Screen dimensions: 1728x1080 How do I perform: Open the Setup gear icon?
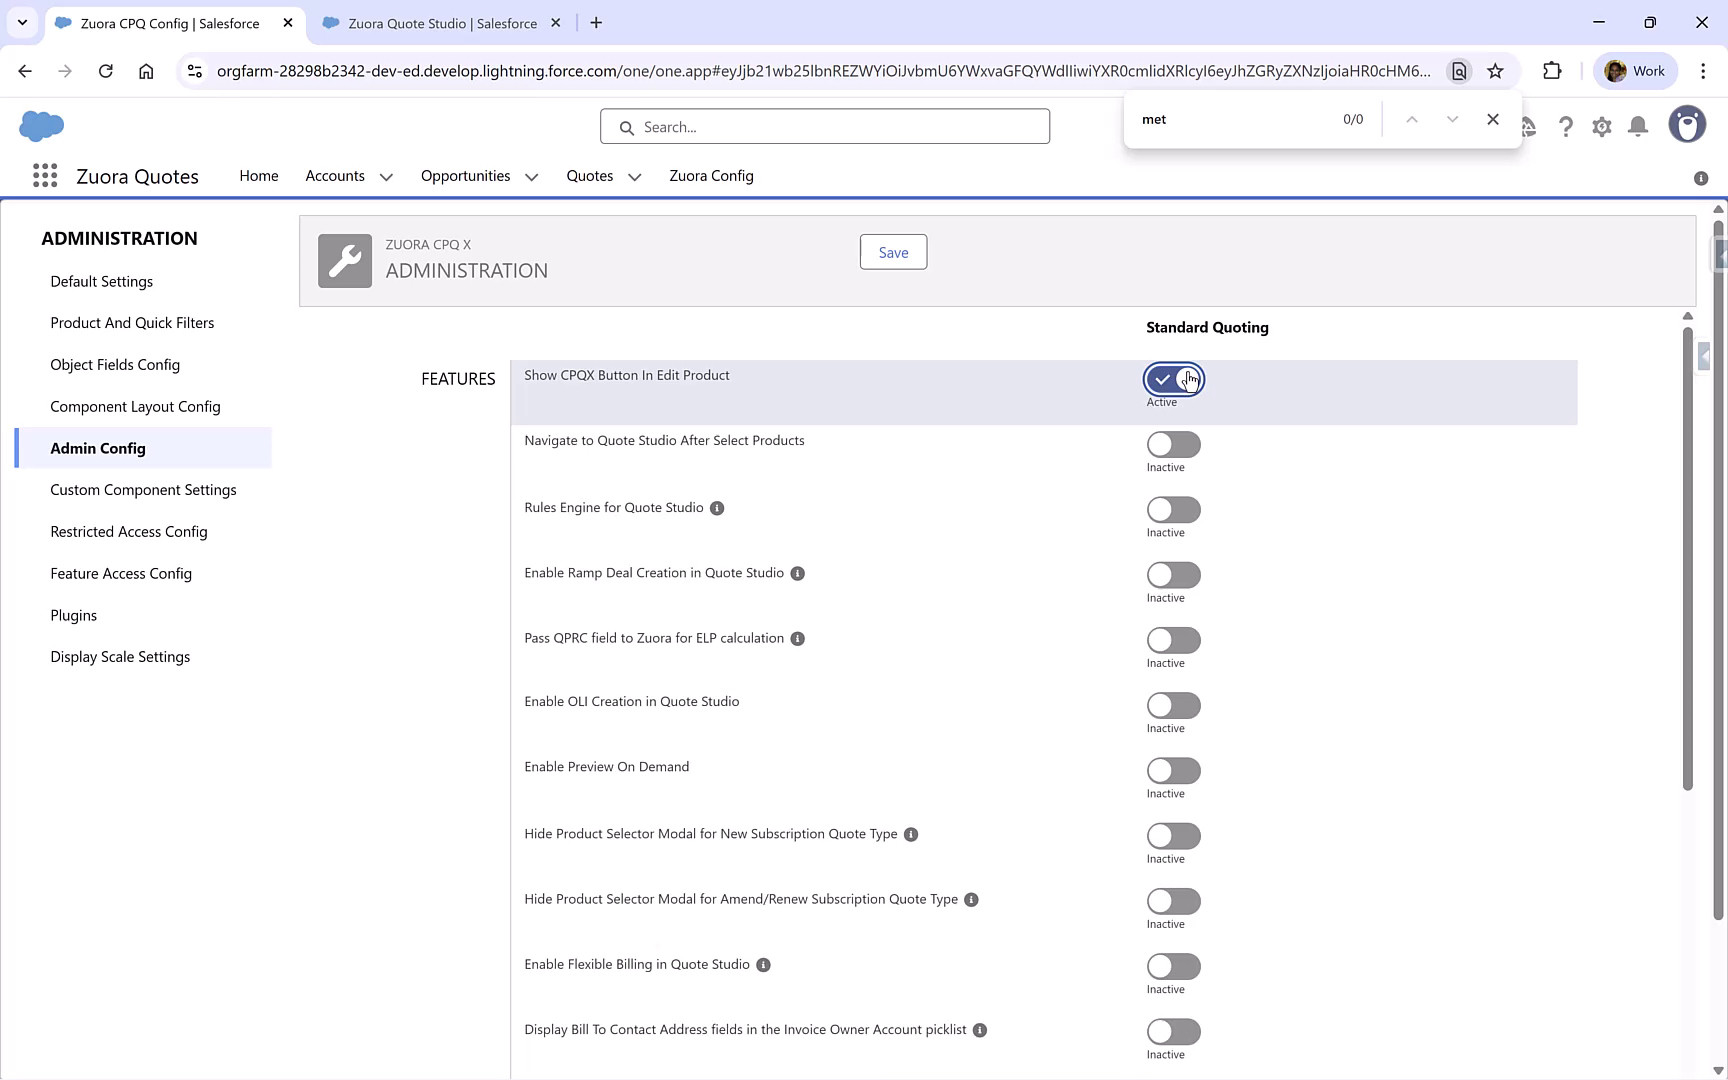[1601, 127]
